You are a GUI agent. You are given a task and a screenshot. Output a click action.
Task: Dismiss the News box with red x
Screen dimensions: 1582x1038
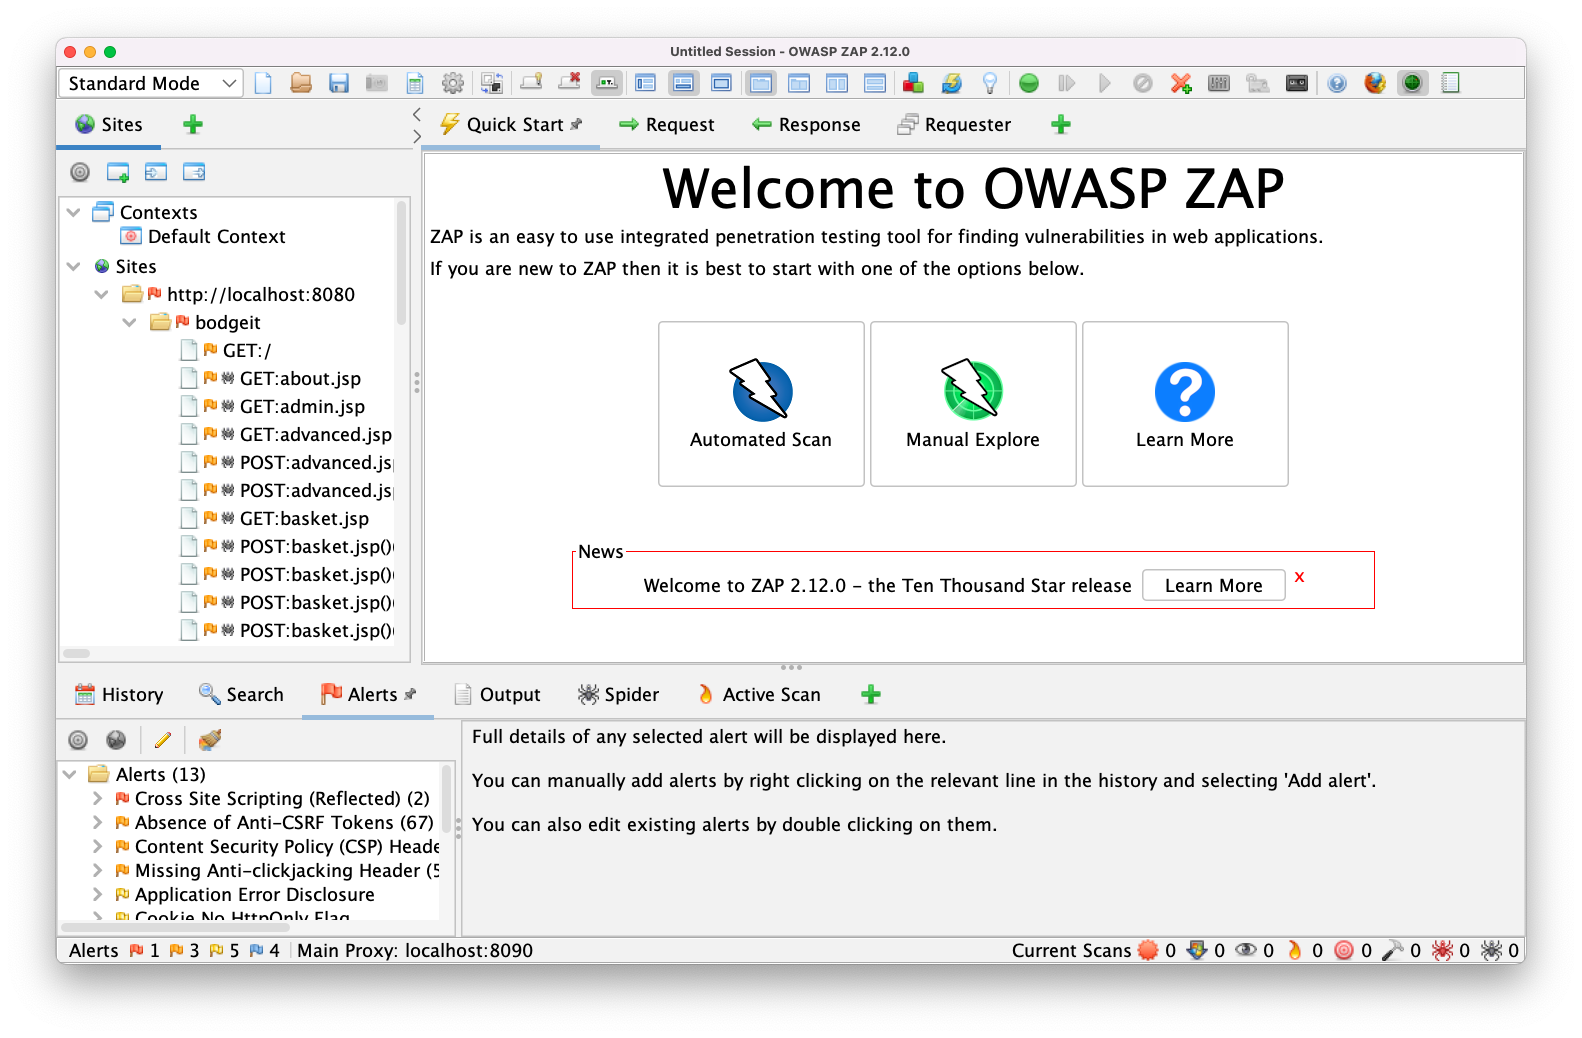pyautogui.click(x=1299, y=577)
